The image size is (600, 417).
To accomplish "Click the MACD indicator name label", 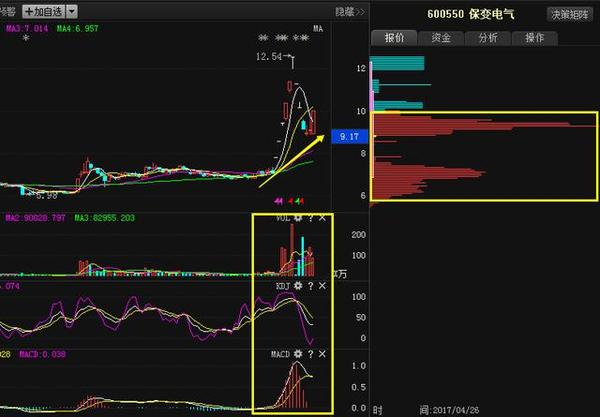I will tap(280, 354).
